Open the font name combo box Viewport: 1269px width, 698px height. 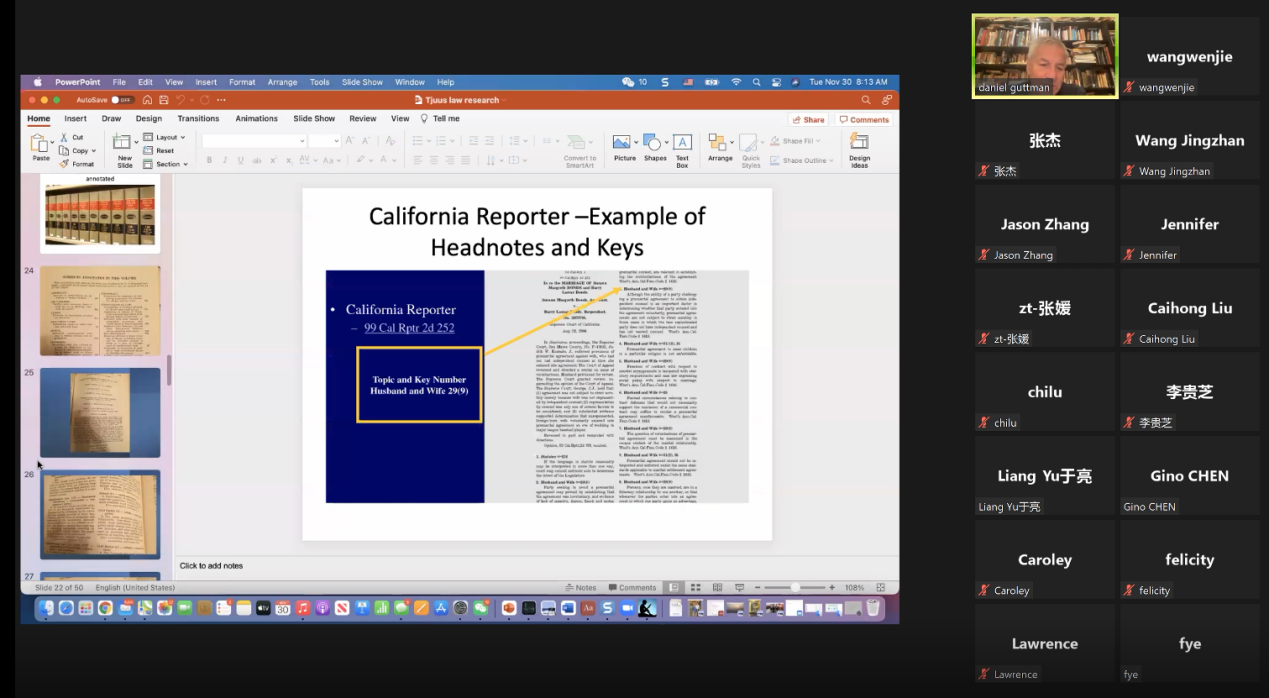pyautogui.click(x=253, y=141)
